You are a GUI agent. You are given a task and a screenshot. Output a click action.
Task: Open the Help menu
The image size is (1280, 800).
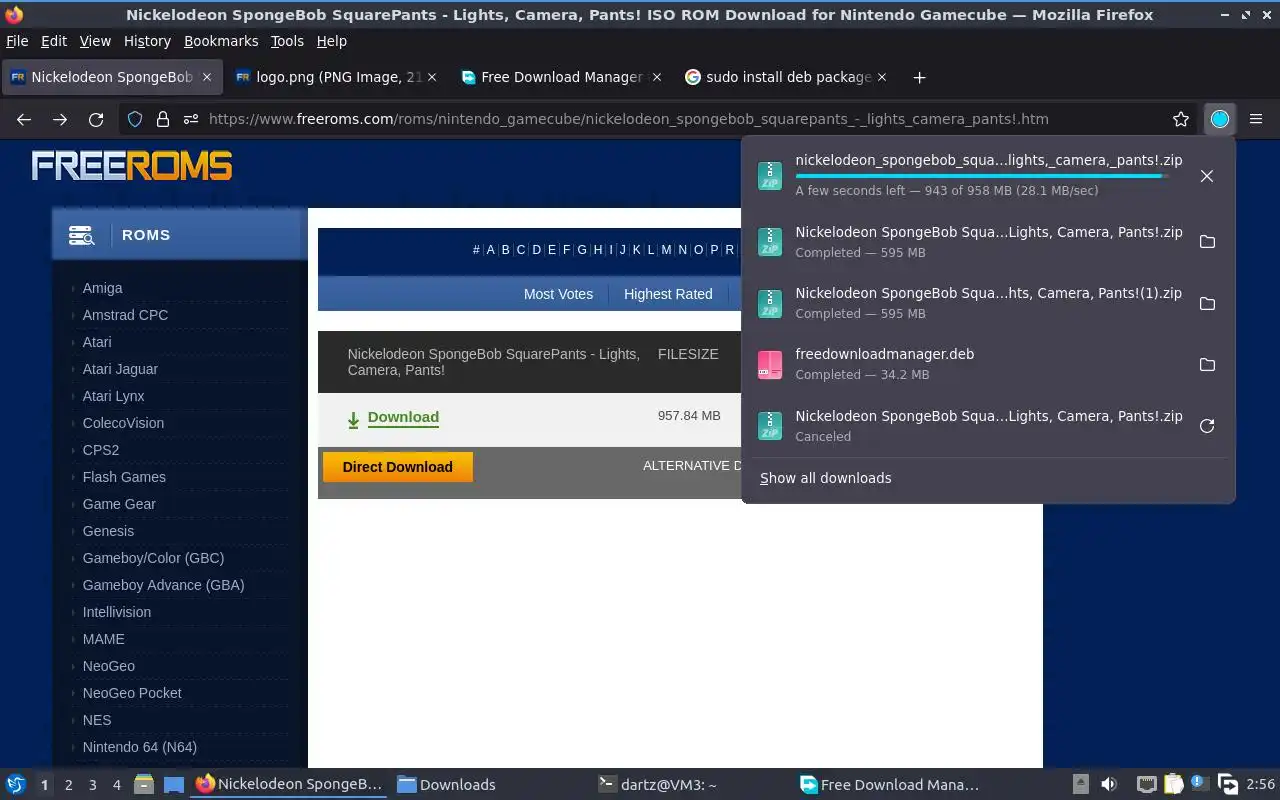(x=332, y=41)
